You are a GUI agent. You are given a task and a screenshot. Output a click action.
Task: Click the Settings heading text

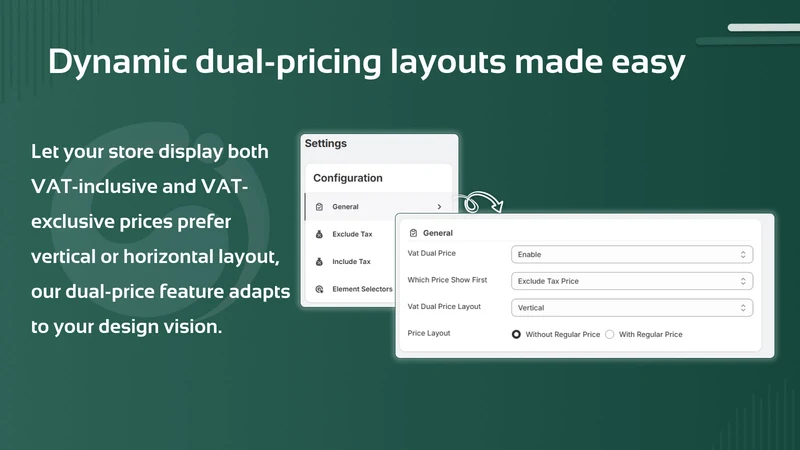click(326, 143)
